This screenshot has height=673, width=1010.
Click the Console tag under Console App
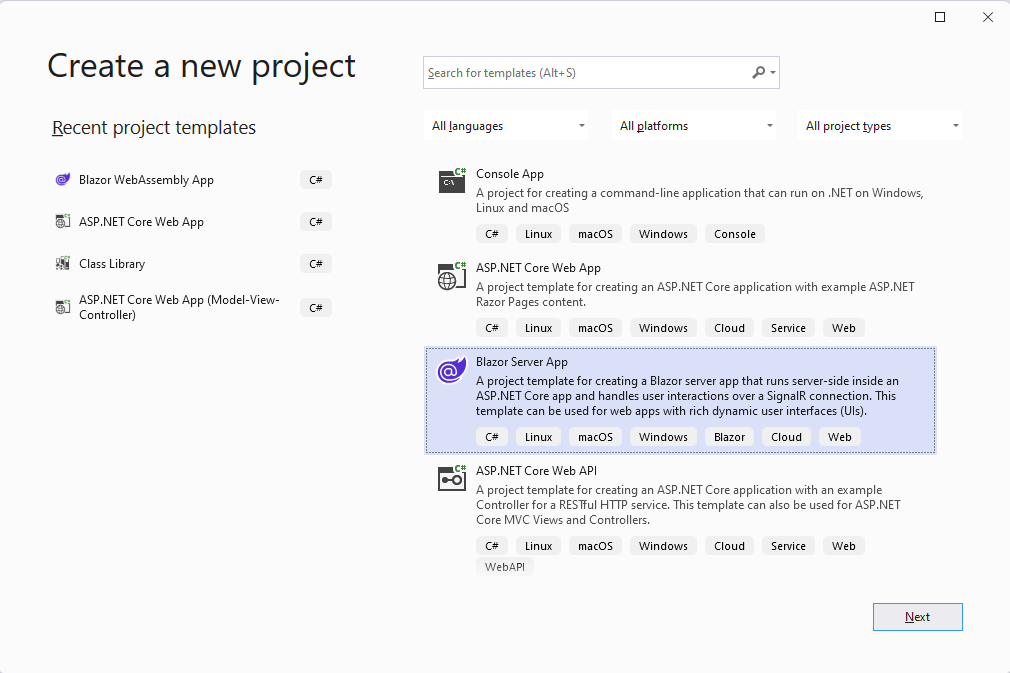tap(734, 234)
